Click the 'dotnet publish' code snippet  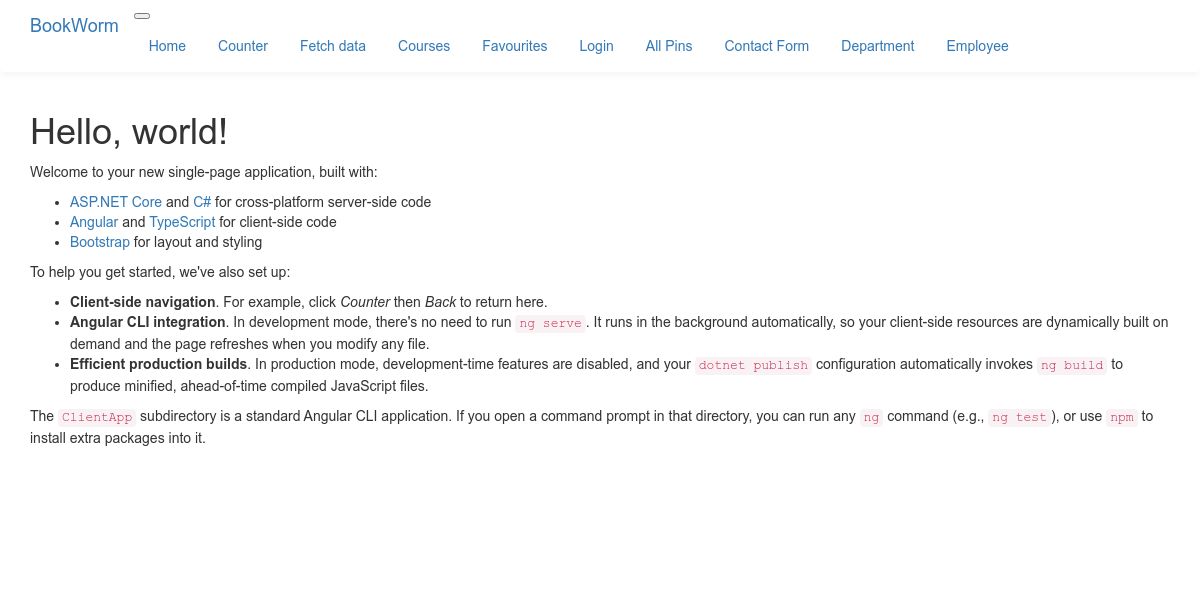pos(753,365)
